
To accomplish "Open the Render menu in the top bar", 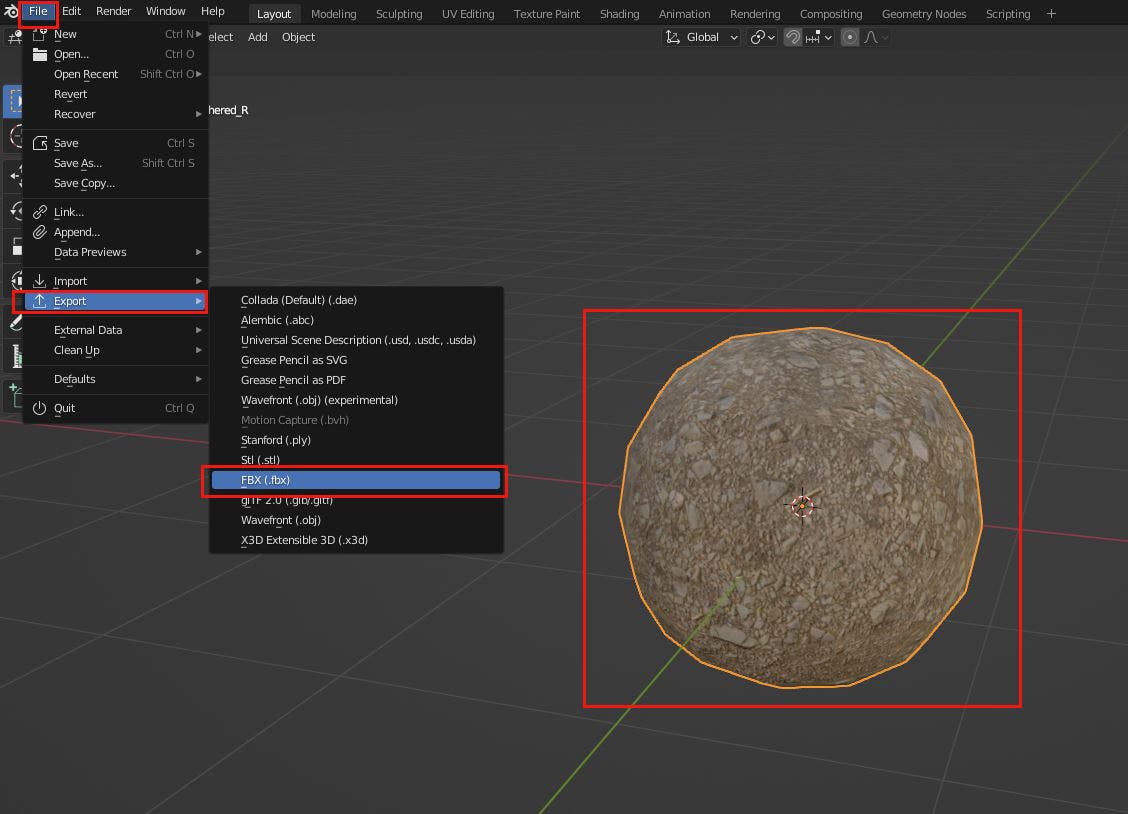I will click(x=113, y=12).
